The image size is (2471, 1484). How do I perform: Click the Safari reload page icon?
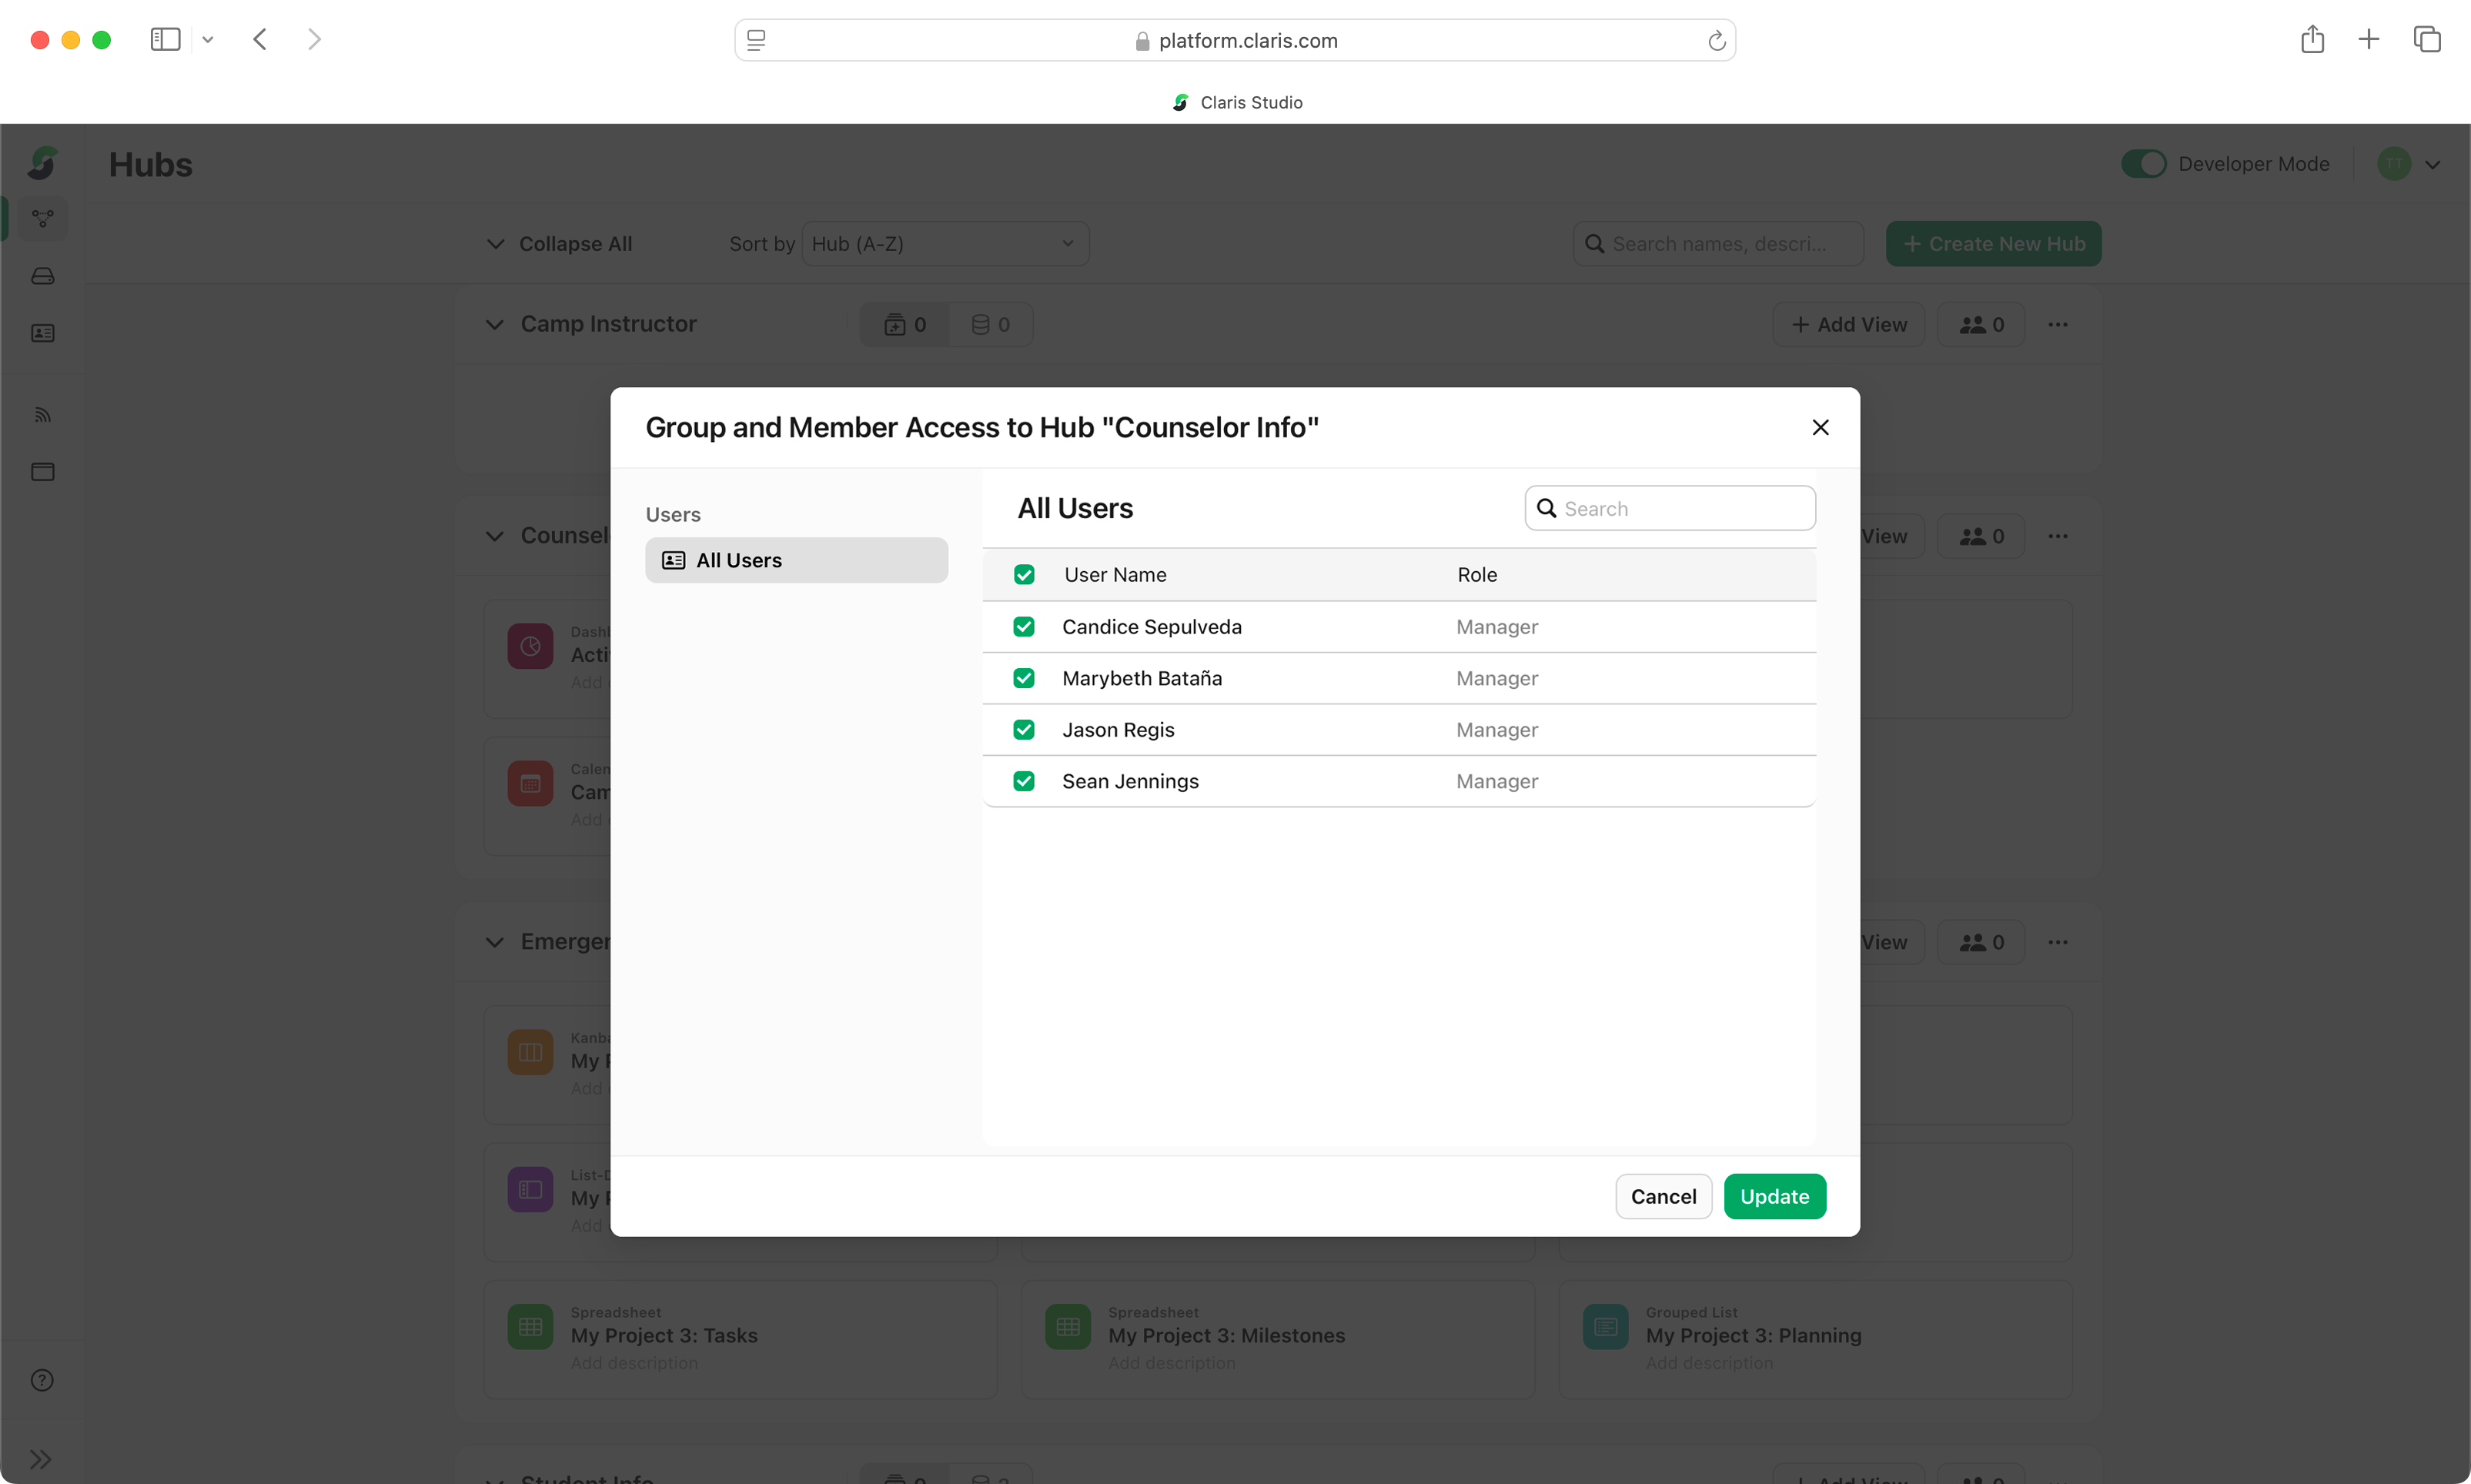[1716, 41]
